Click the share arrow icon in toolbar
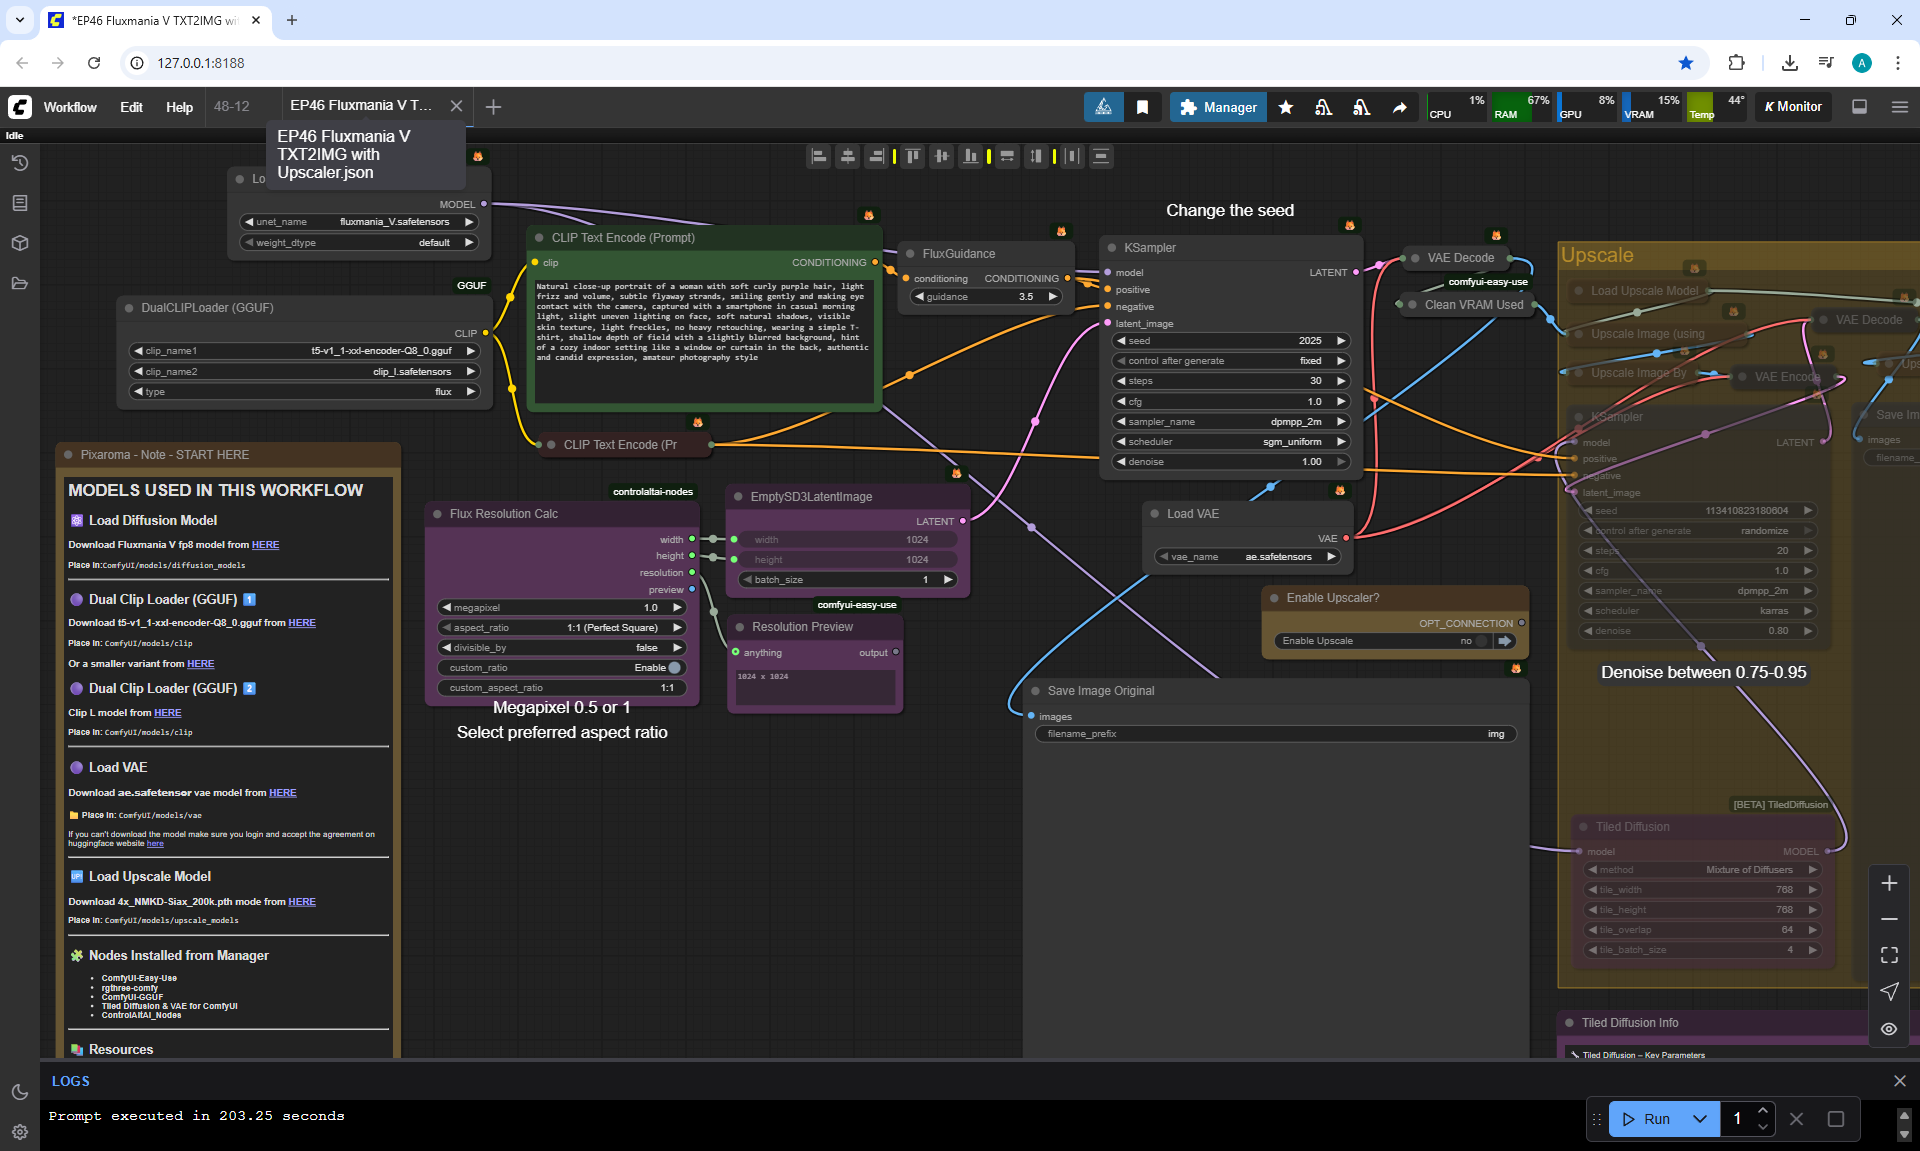This screenshot has height=1151, width=1920. tap(1399, 107)
